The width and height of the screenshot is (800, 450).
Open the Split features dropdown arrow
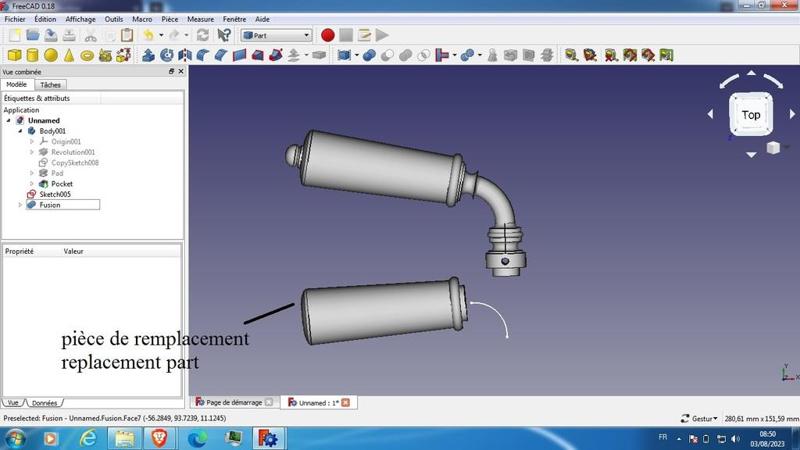coord(480,55)
